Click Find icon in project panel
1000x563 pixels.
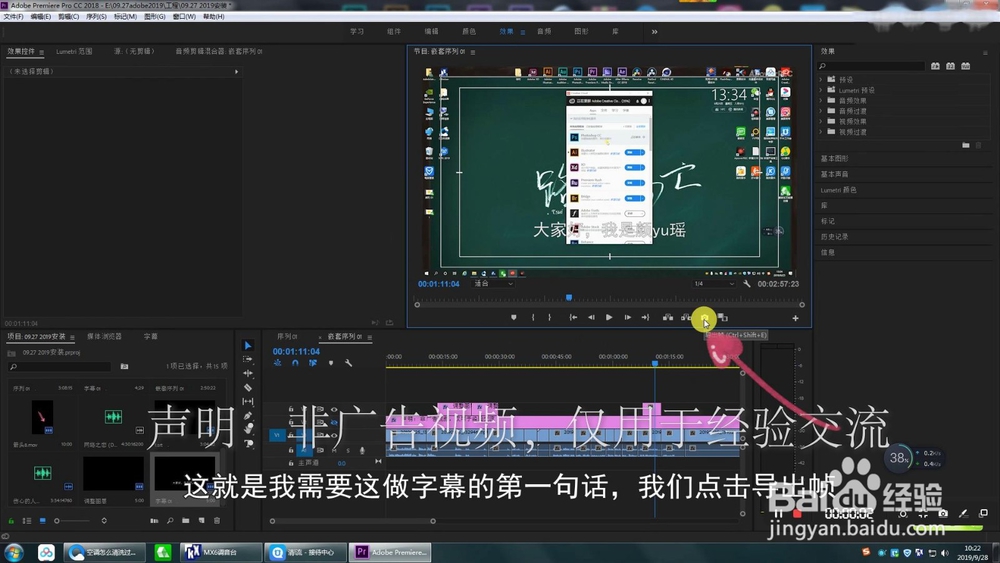170,521
